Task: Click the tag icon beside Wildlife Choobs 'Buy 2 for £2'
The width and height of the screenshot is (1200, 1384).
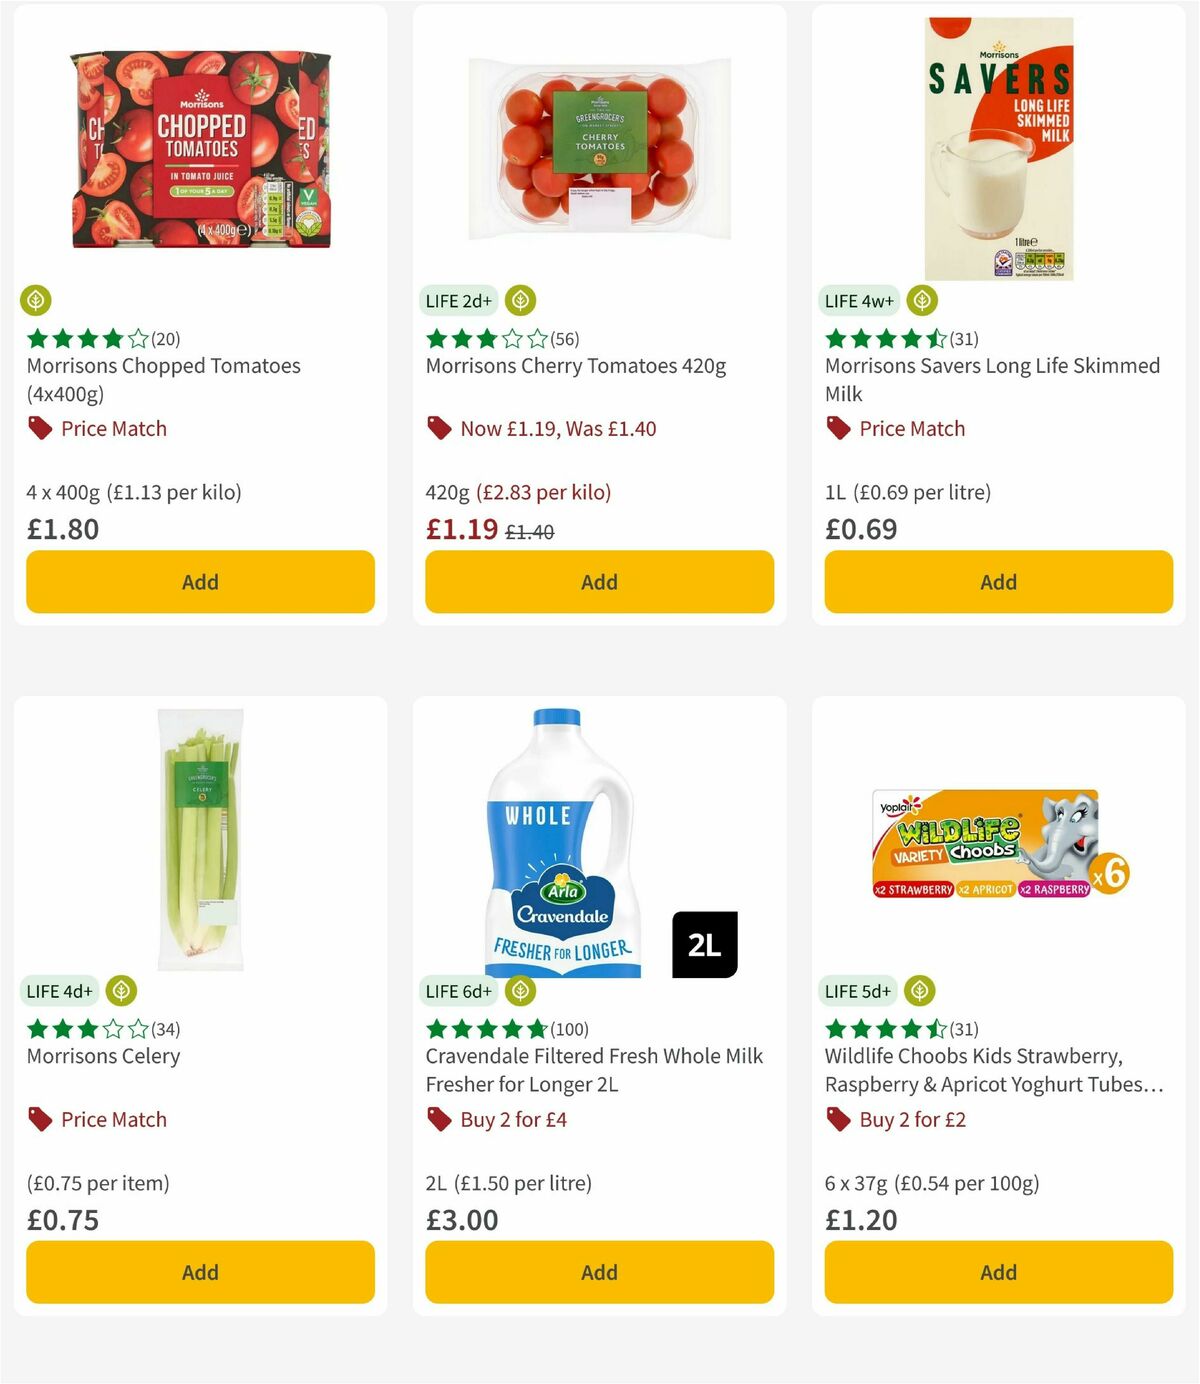Action: [838, 1119]
